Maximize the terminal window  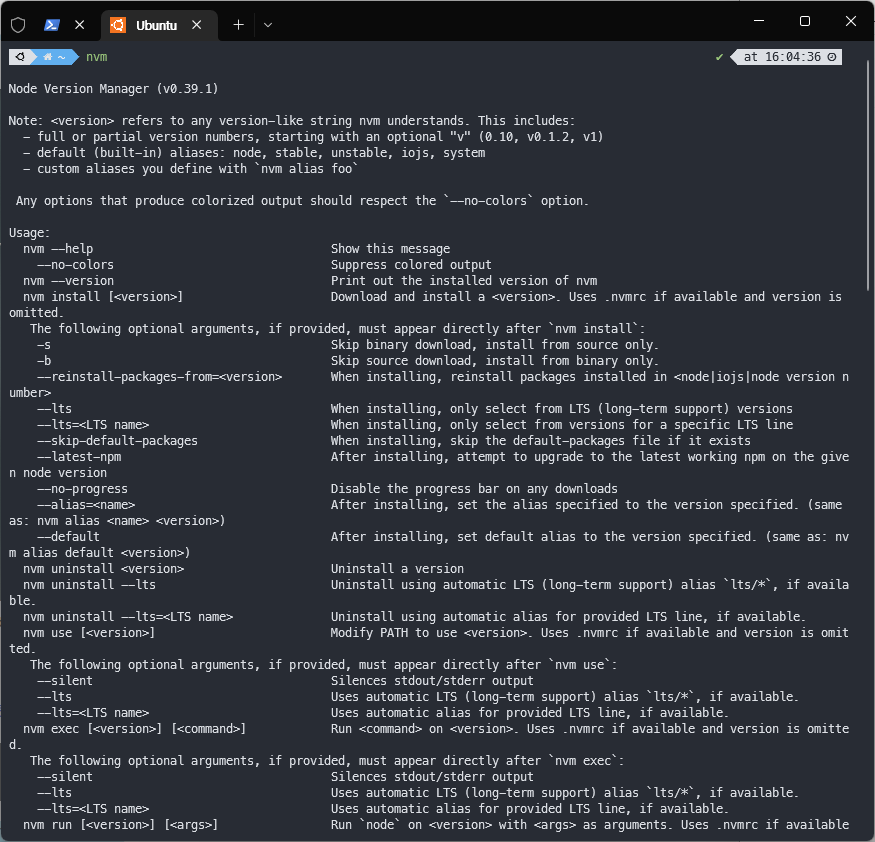805,21
